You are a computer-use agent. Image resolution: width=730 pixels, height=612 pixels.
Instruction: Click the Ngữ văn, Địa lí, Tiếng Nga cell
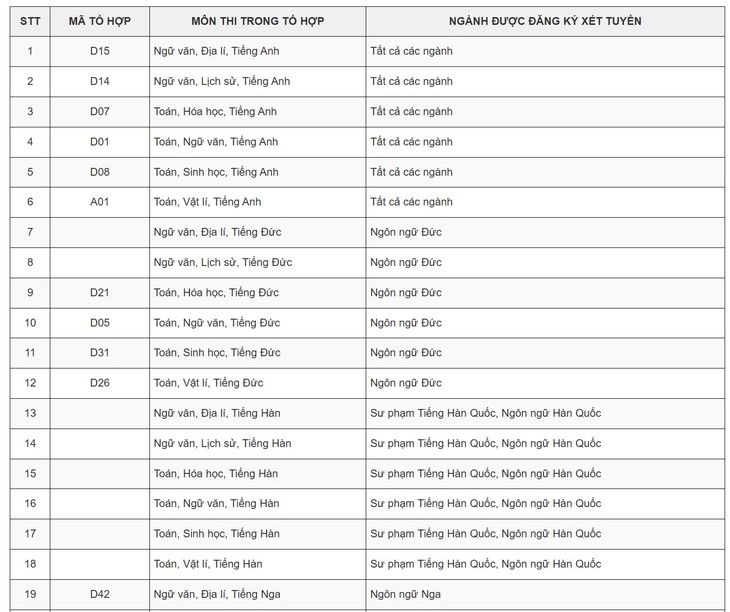tap(217, 594)
